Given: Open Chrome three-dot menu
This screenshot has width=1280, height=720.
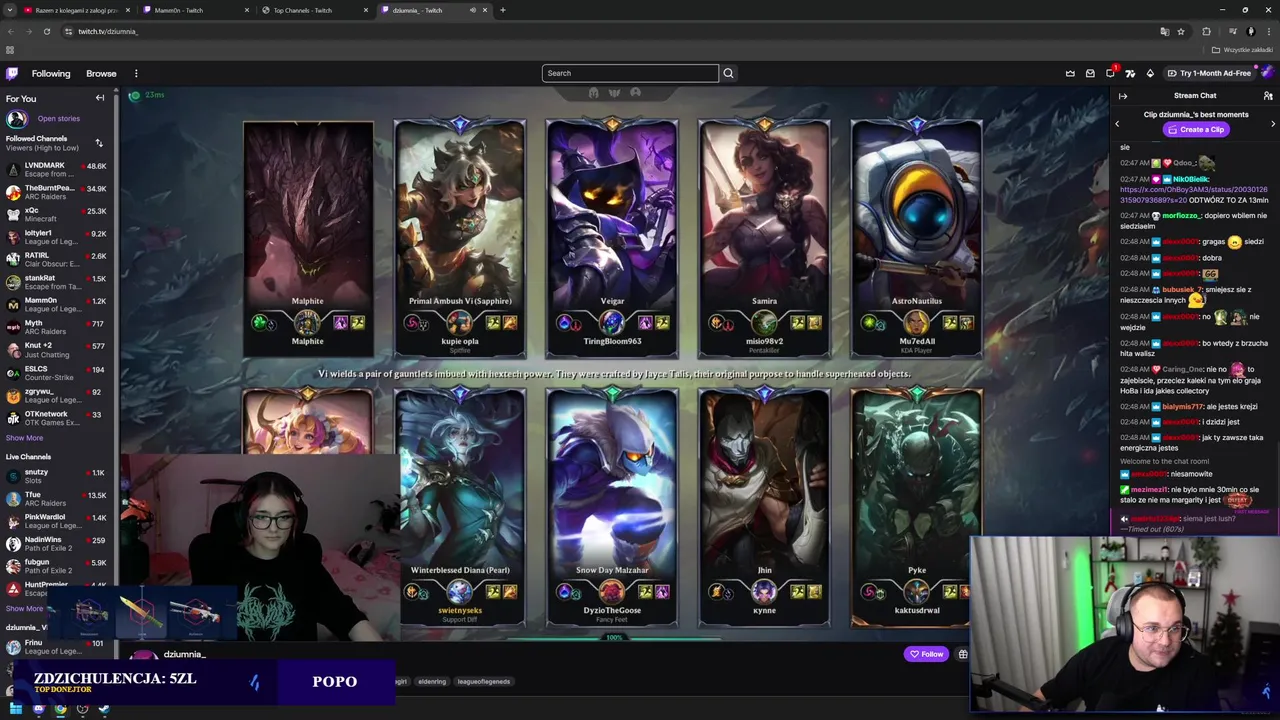Looking at the screenshot, I should pyautogui.click(x=1269, y=31).
